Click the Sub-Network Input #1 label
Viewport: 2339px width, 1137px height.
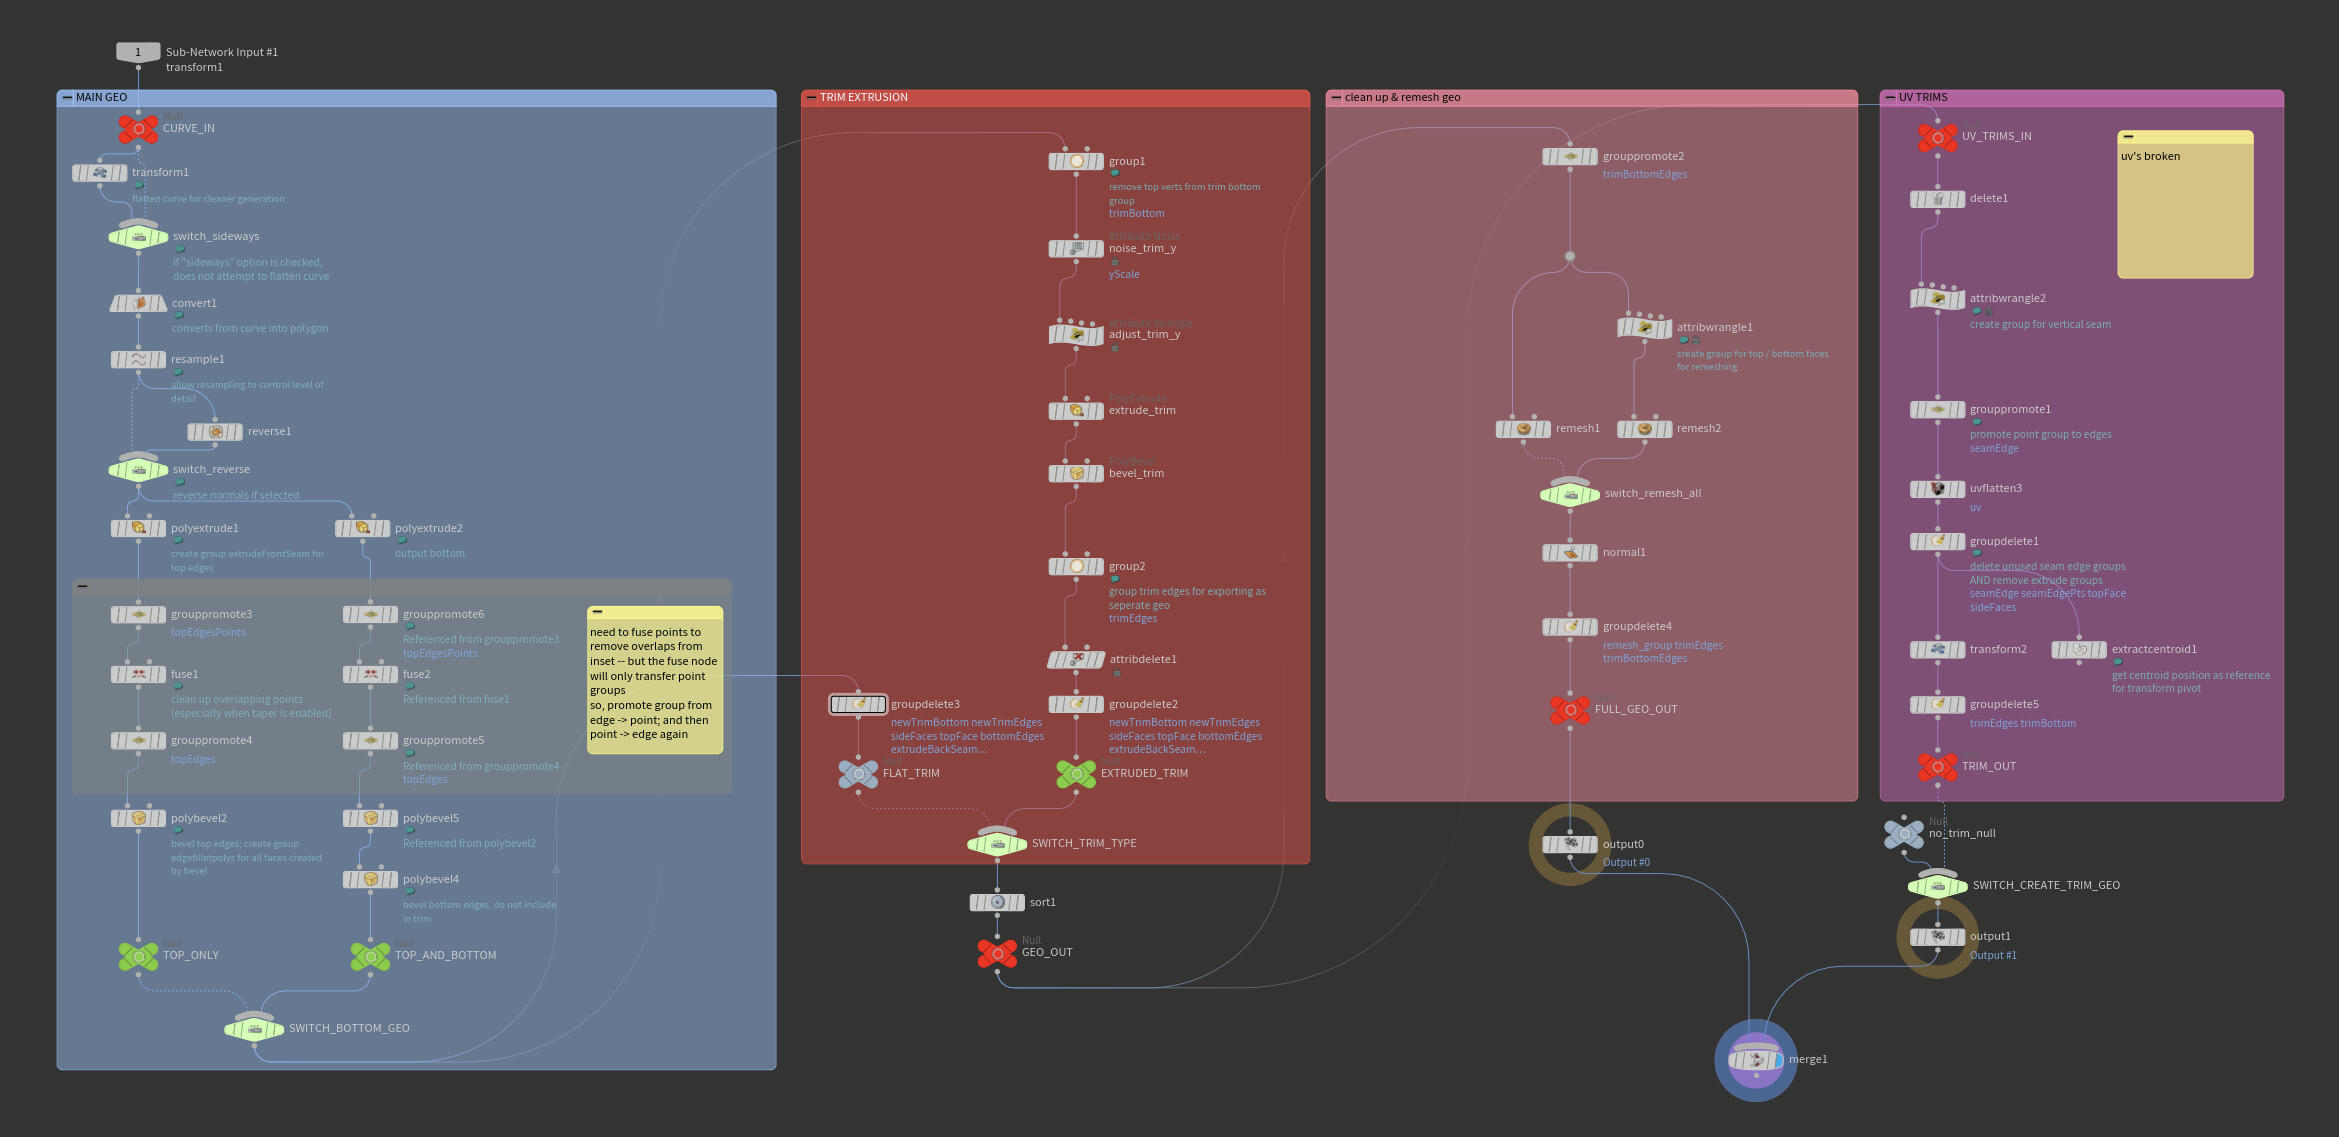coord(222,51)
